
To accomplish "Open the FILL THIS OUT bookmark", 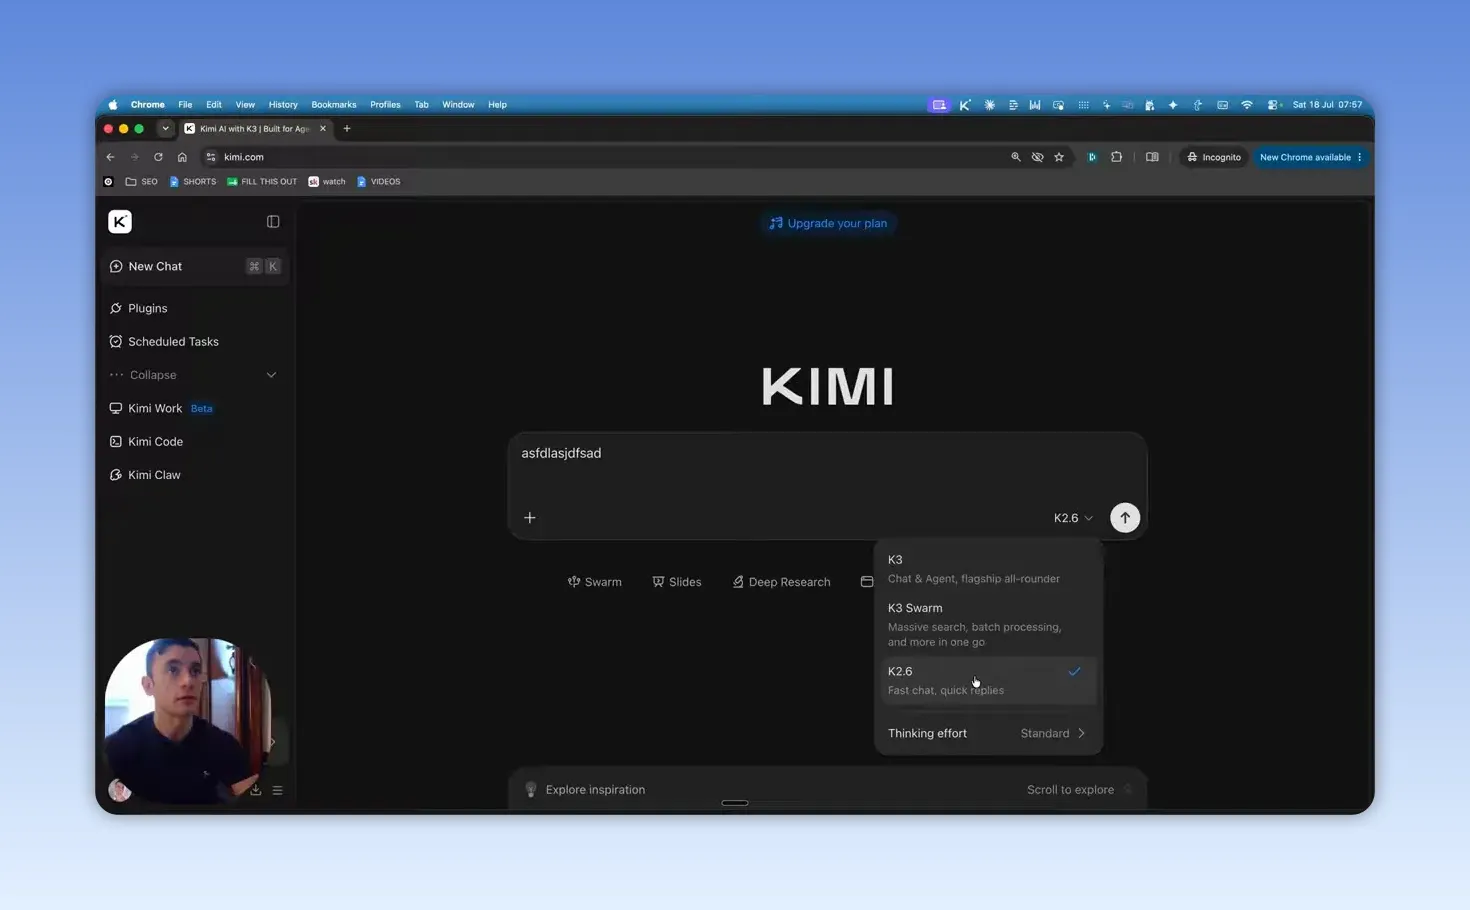I will 262,182.
